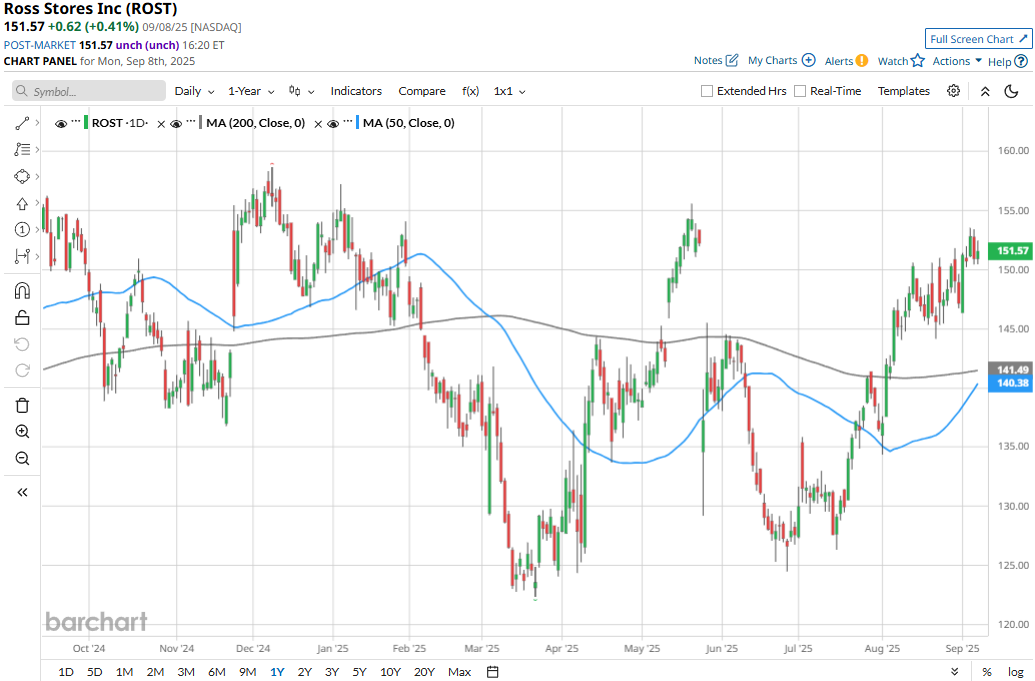Click the green ROST series color bar
This screenshot has height=681, width=1035.
point(86,123)
